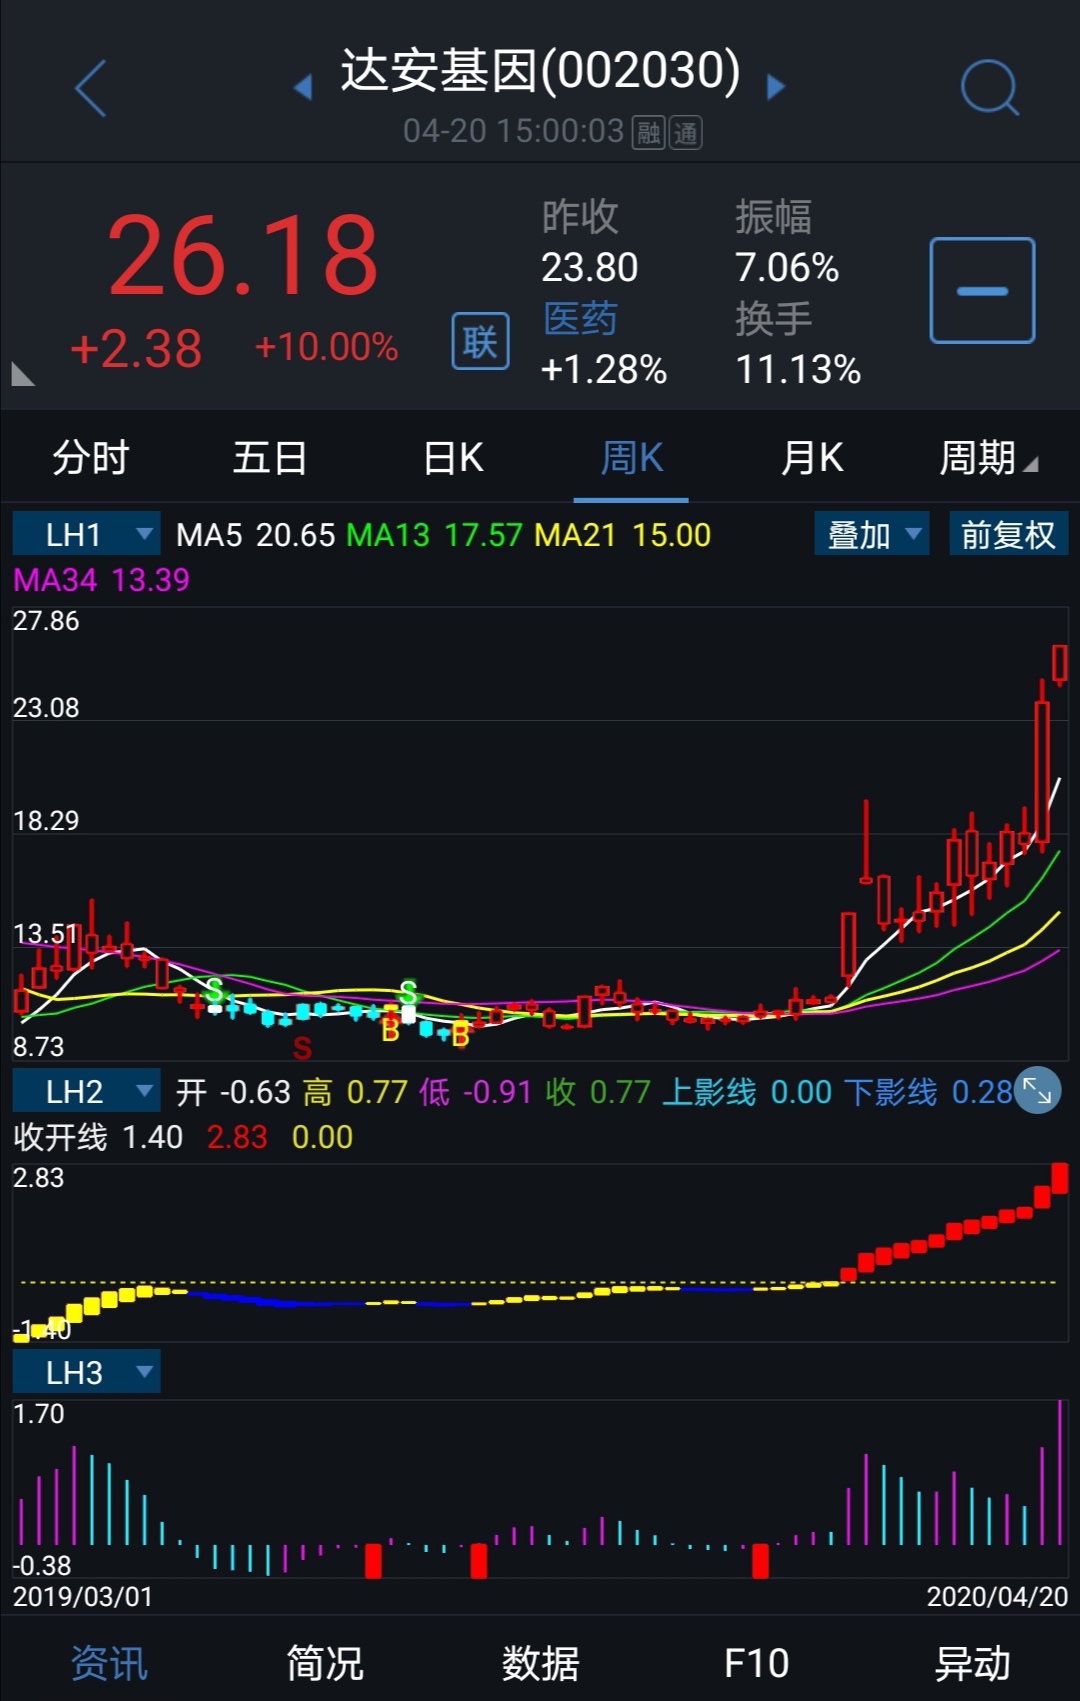Expand the chart to fullscreen

point(1037,1092)
